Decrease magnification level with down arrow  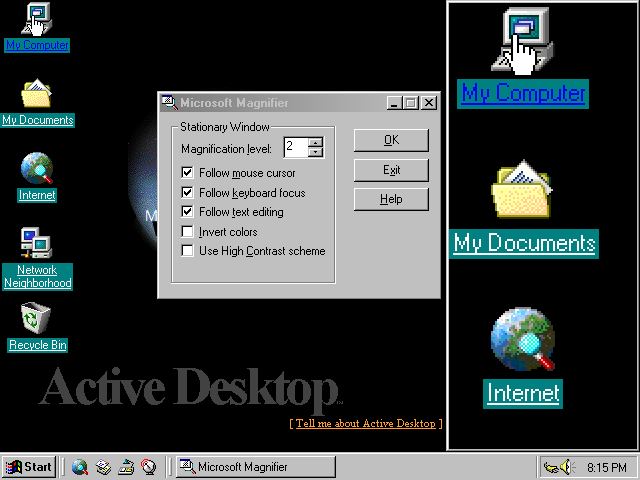point(316,152)
